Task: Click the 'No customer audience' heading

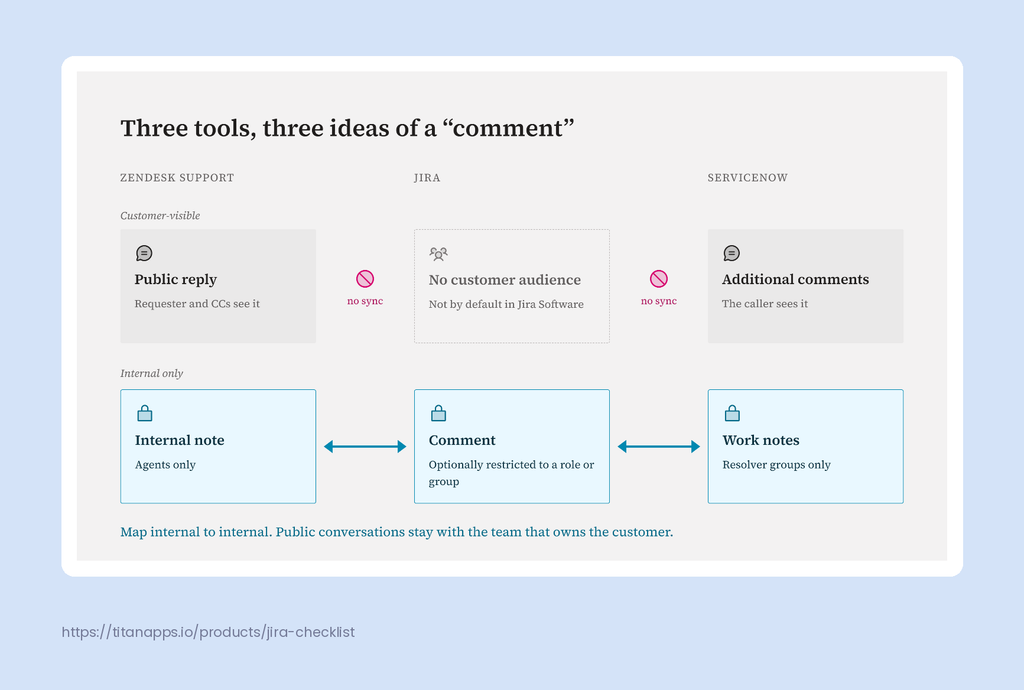Action: (505, 280)
